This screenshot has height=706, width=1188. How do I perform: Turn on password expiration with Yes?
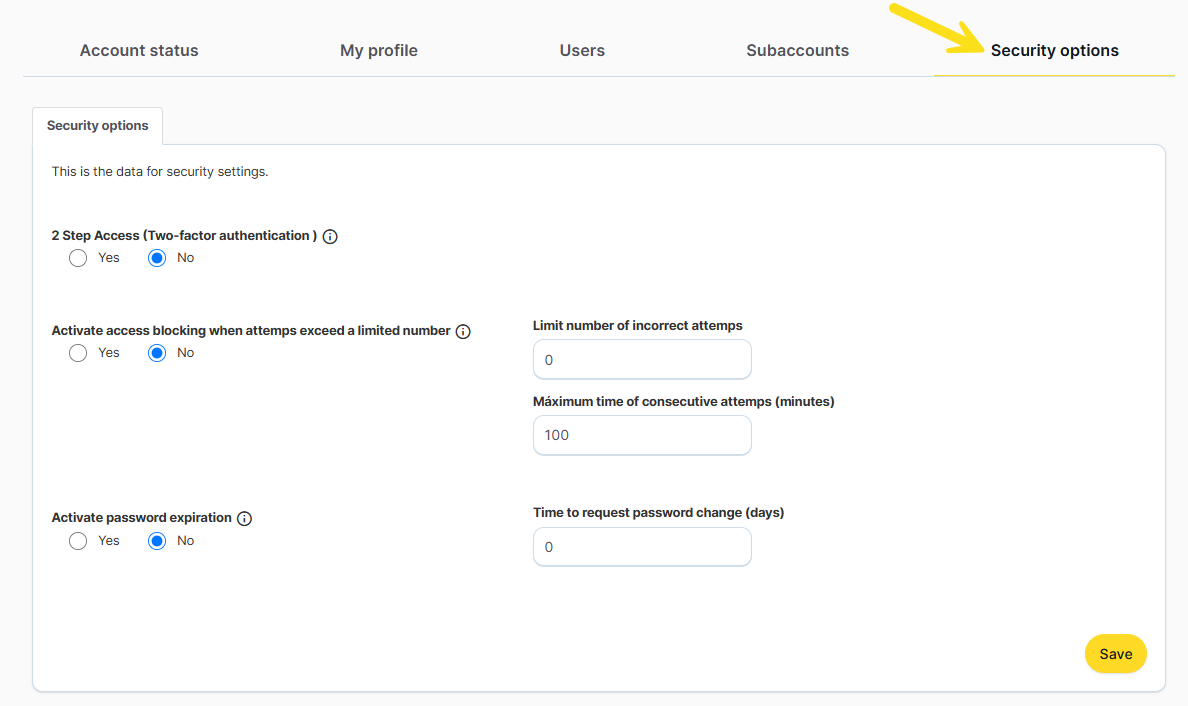pyautogui.click(x=78, y=541)
